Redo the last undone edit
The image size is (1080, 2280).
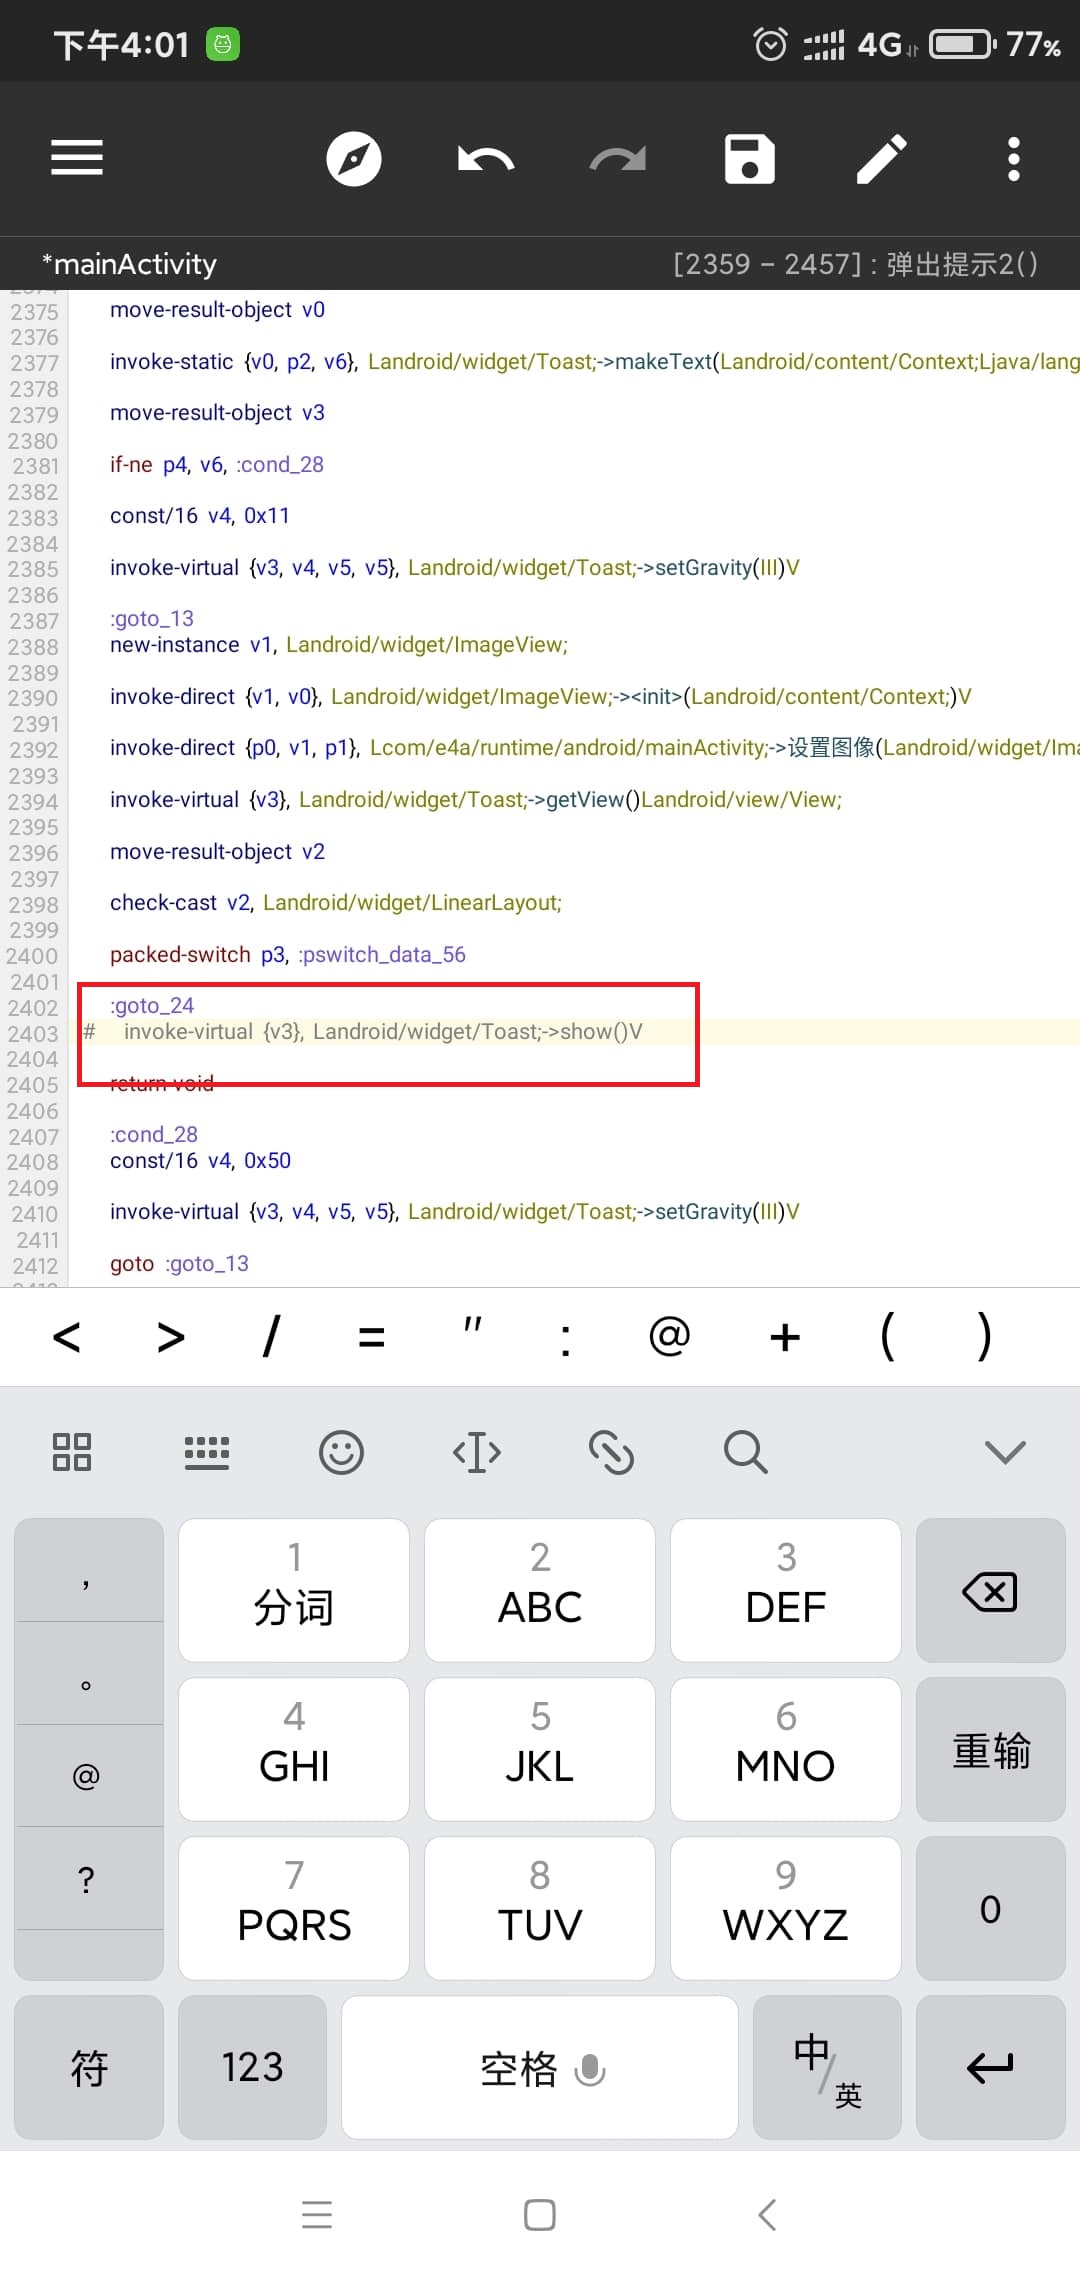click(617, 158)
